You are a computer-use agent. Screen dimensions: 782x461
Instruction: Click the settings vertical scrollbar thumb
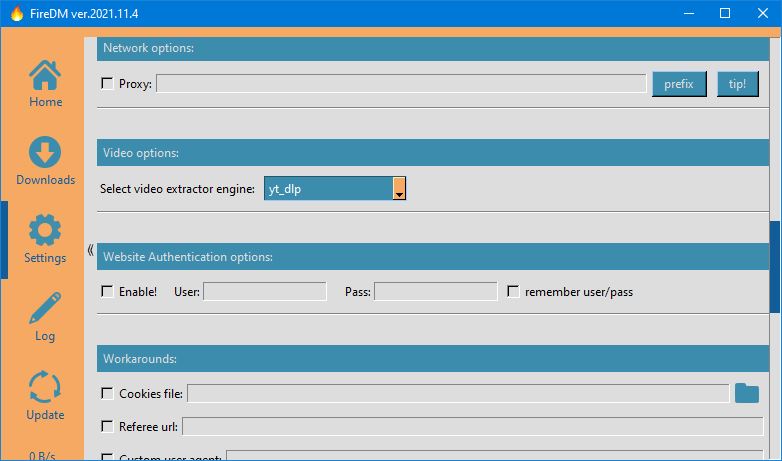775,267
